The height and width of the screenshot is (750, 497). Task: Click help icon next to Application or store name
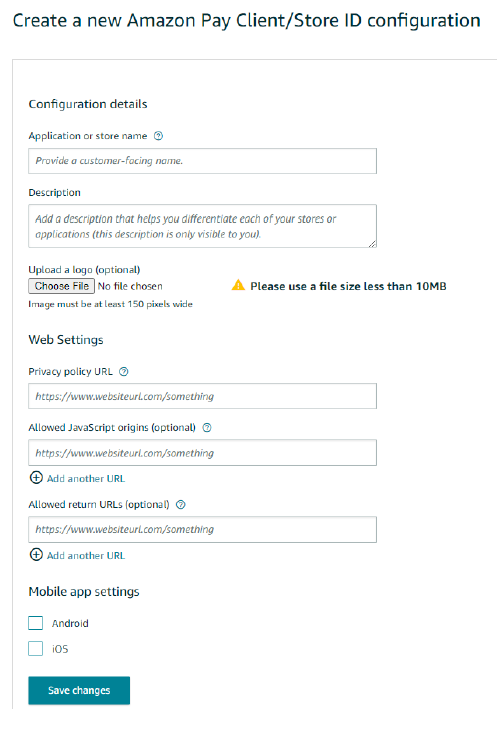tap(158, 136)
